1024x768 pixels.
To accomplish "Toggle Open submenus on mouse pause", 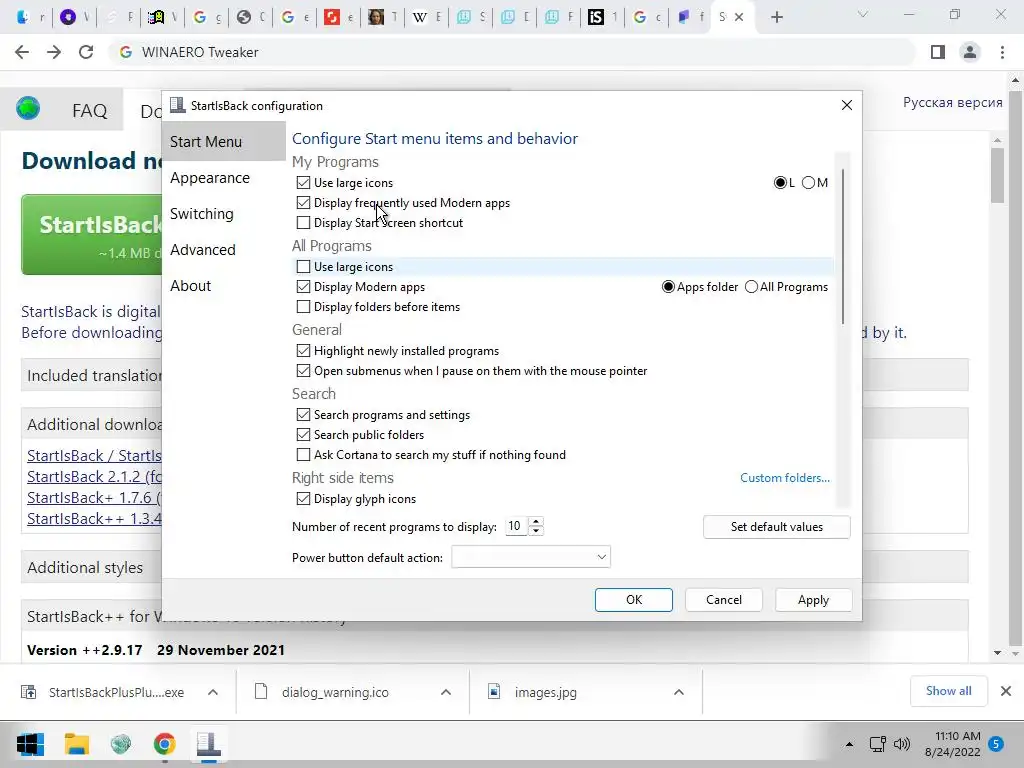I will pos(303,371).
